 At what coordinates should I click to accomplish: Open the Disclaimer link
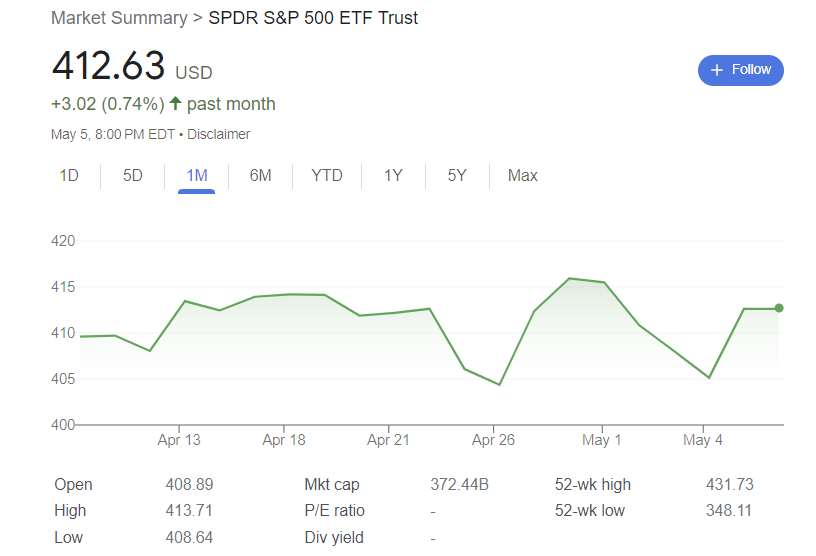click(219, 134)
